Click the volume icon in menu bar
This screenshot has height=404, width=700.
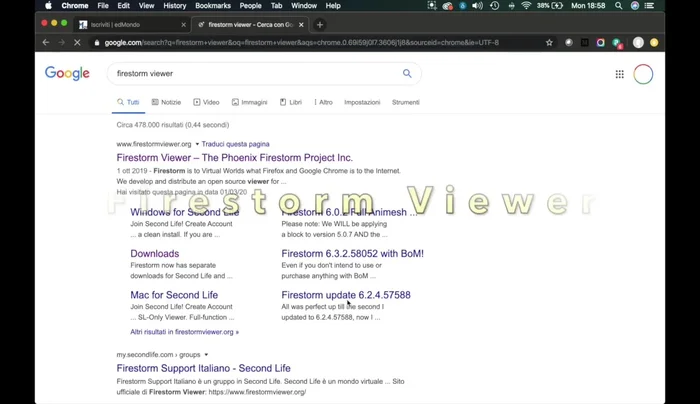(477, 6)
